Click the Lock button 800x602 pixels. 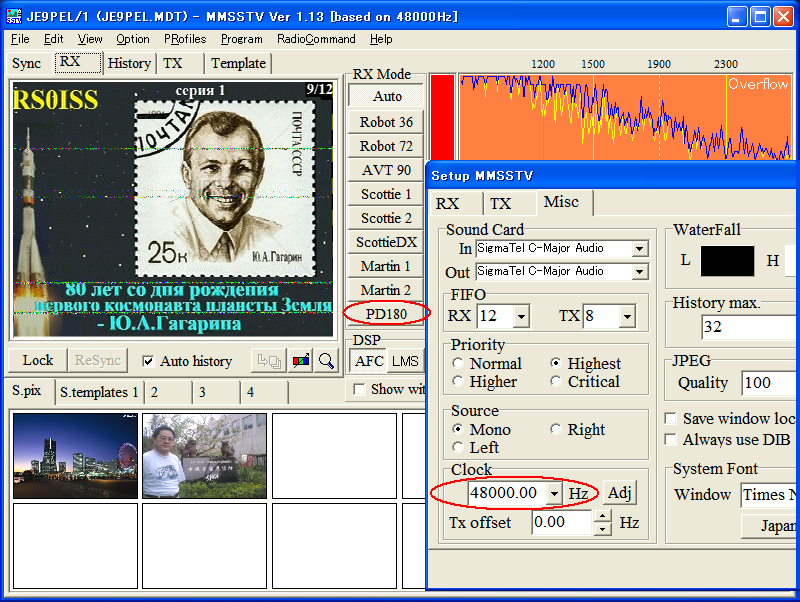click(x=38, y=360)
